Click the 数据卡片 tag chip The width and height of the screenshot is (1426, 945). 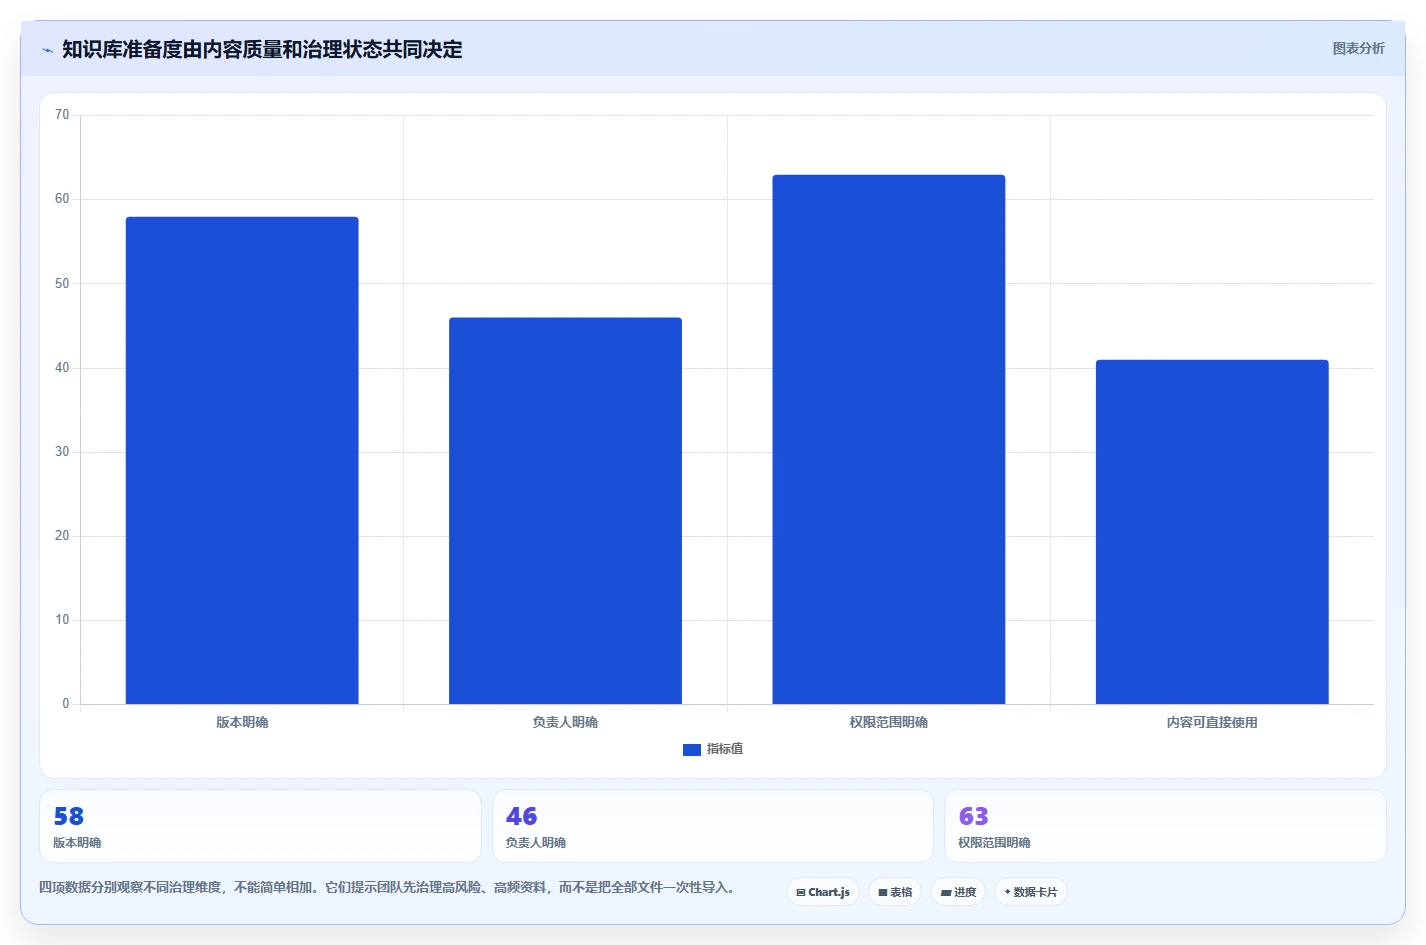(1031, 892)
